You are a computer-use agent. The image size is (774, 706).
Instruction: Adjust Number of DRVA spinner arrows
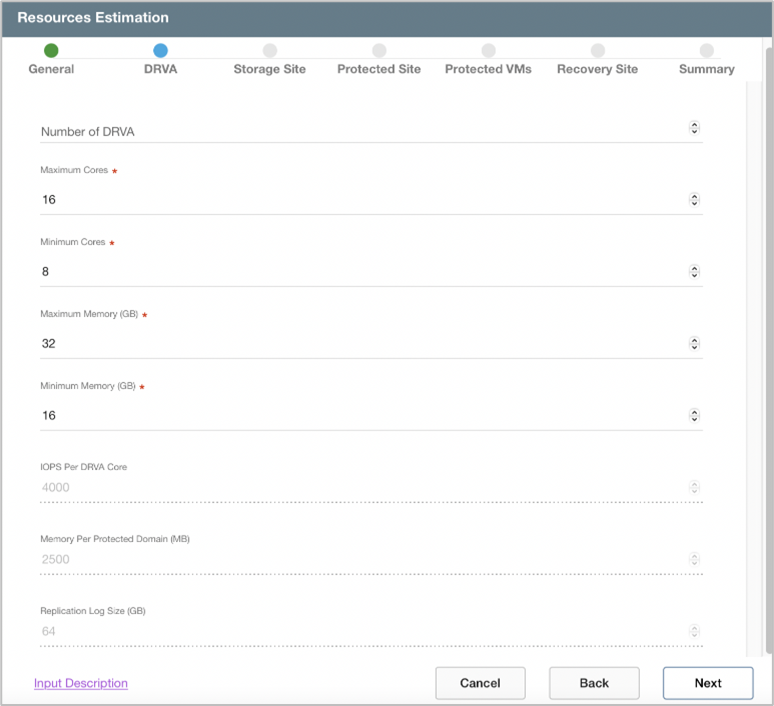pos(694,128)
